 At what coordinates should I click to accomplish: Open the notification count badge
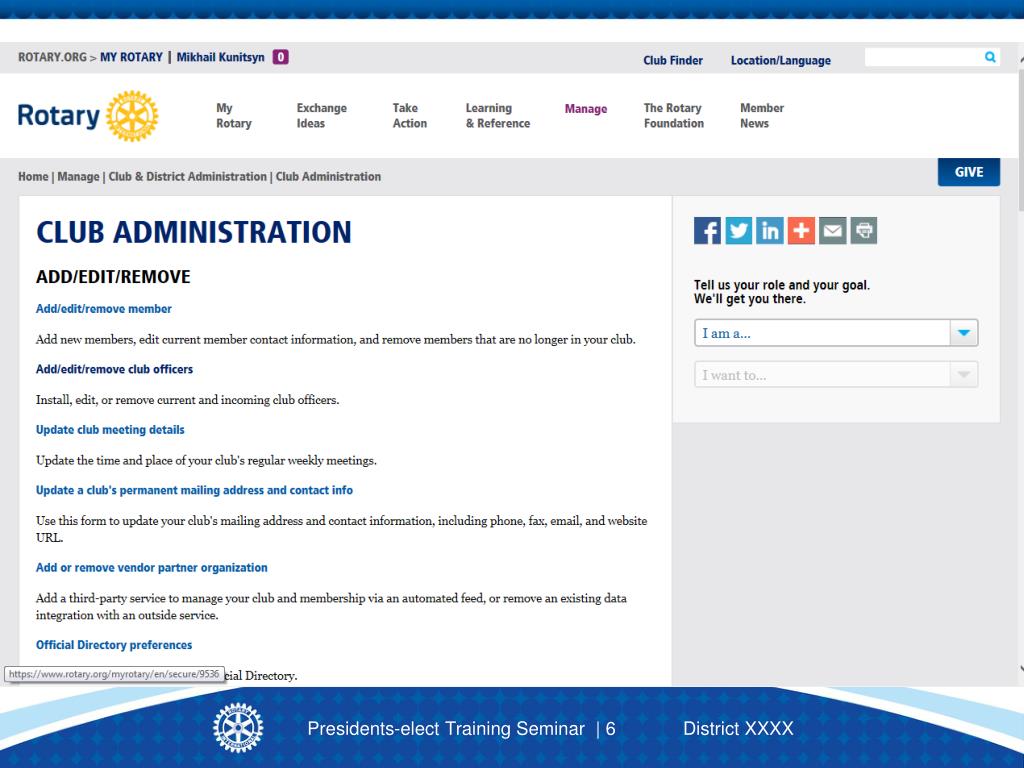point(281,57)
